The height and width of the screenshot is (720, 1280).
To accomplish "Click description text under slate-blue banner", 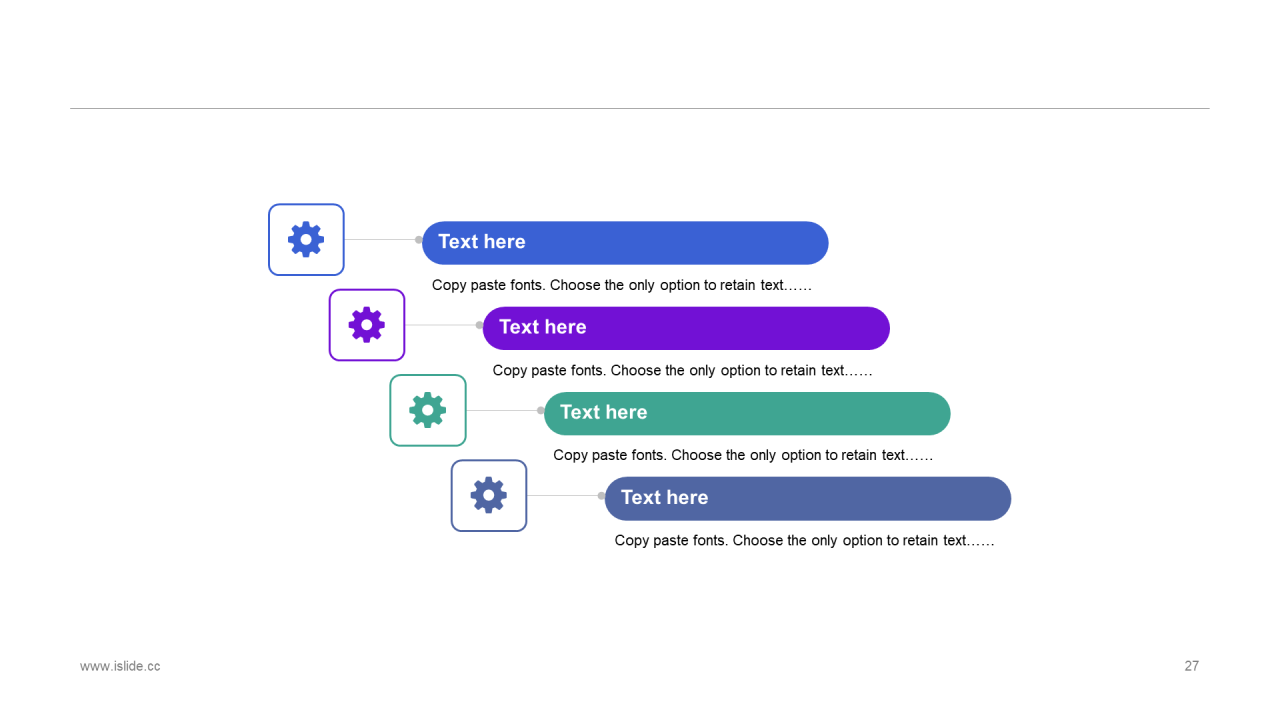I will [805, 540].
